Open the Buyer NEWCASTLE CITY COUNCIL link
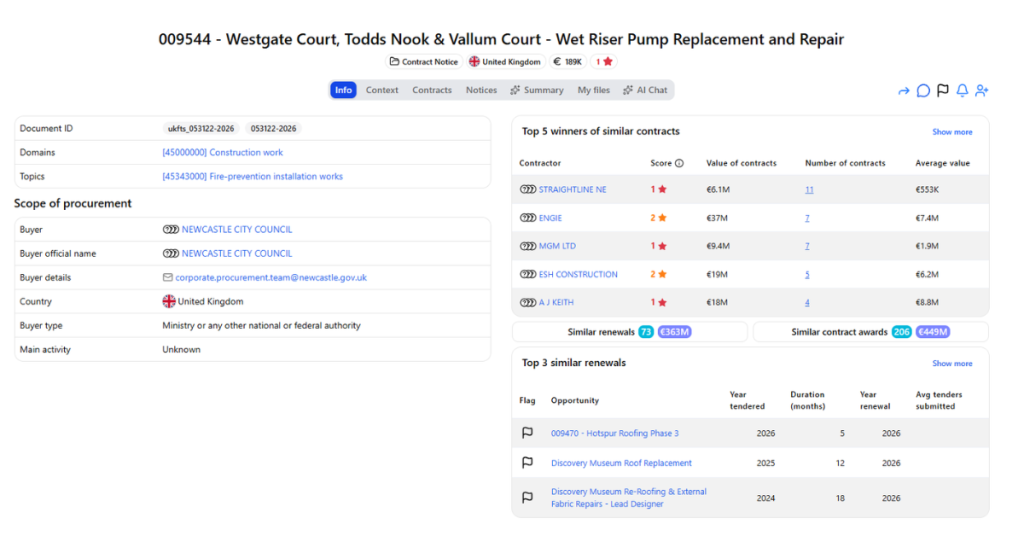 coord(237,229)
